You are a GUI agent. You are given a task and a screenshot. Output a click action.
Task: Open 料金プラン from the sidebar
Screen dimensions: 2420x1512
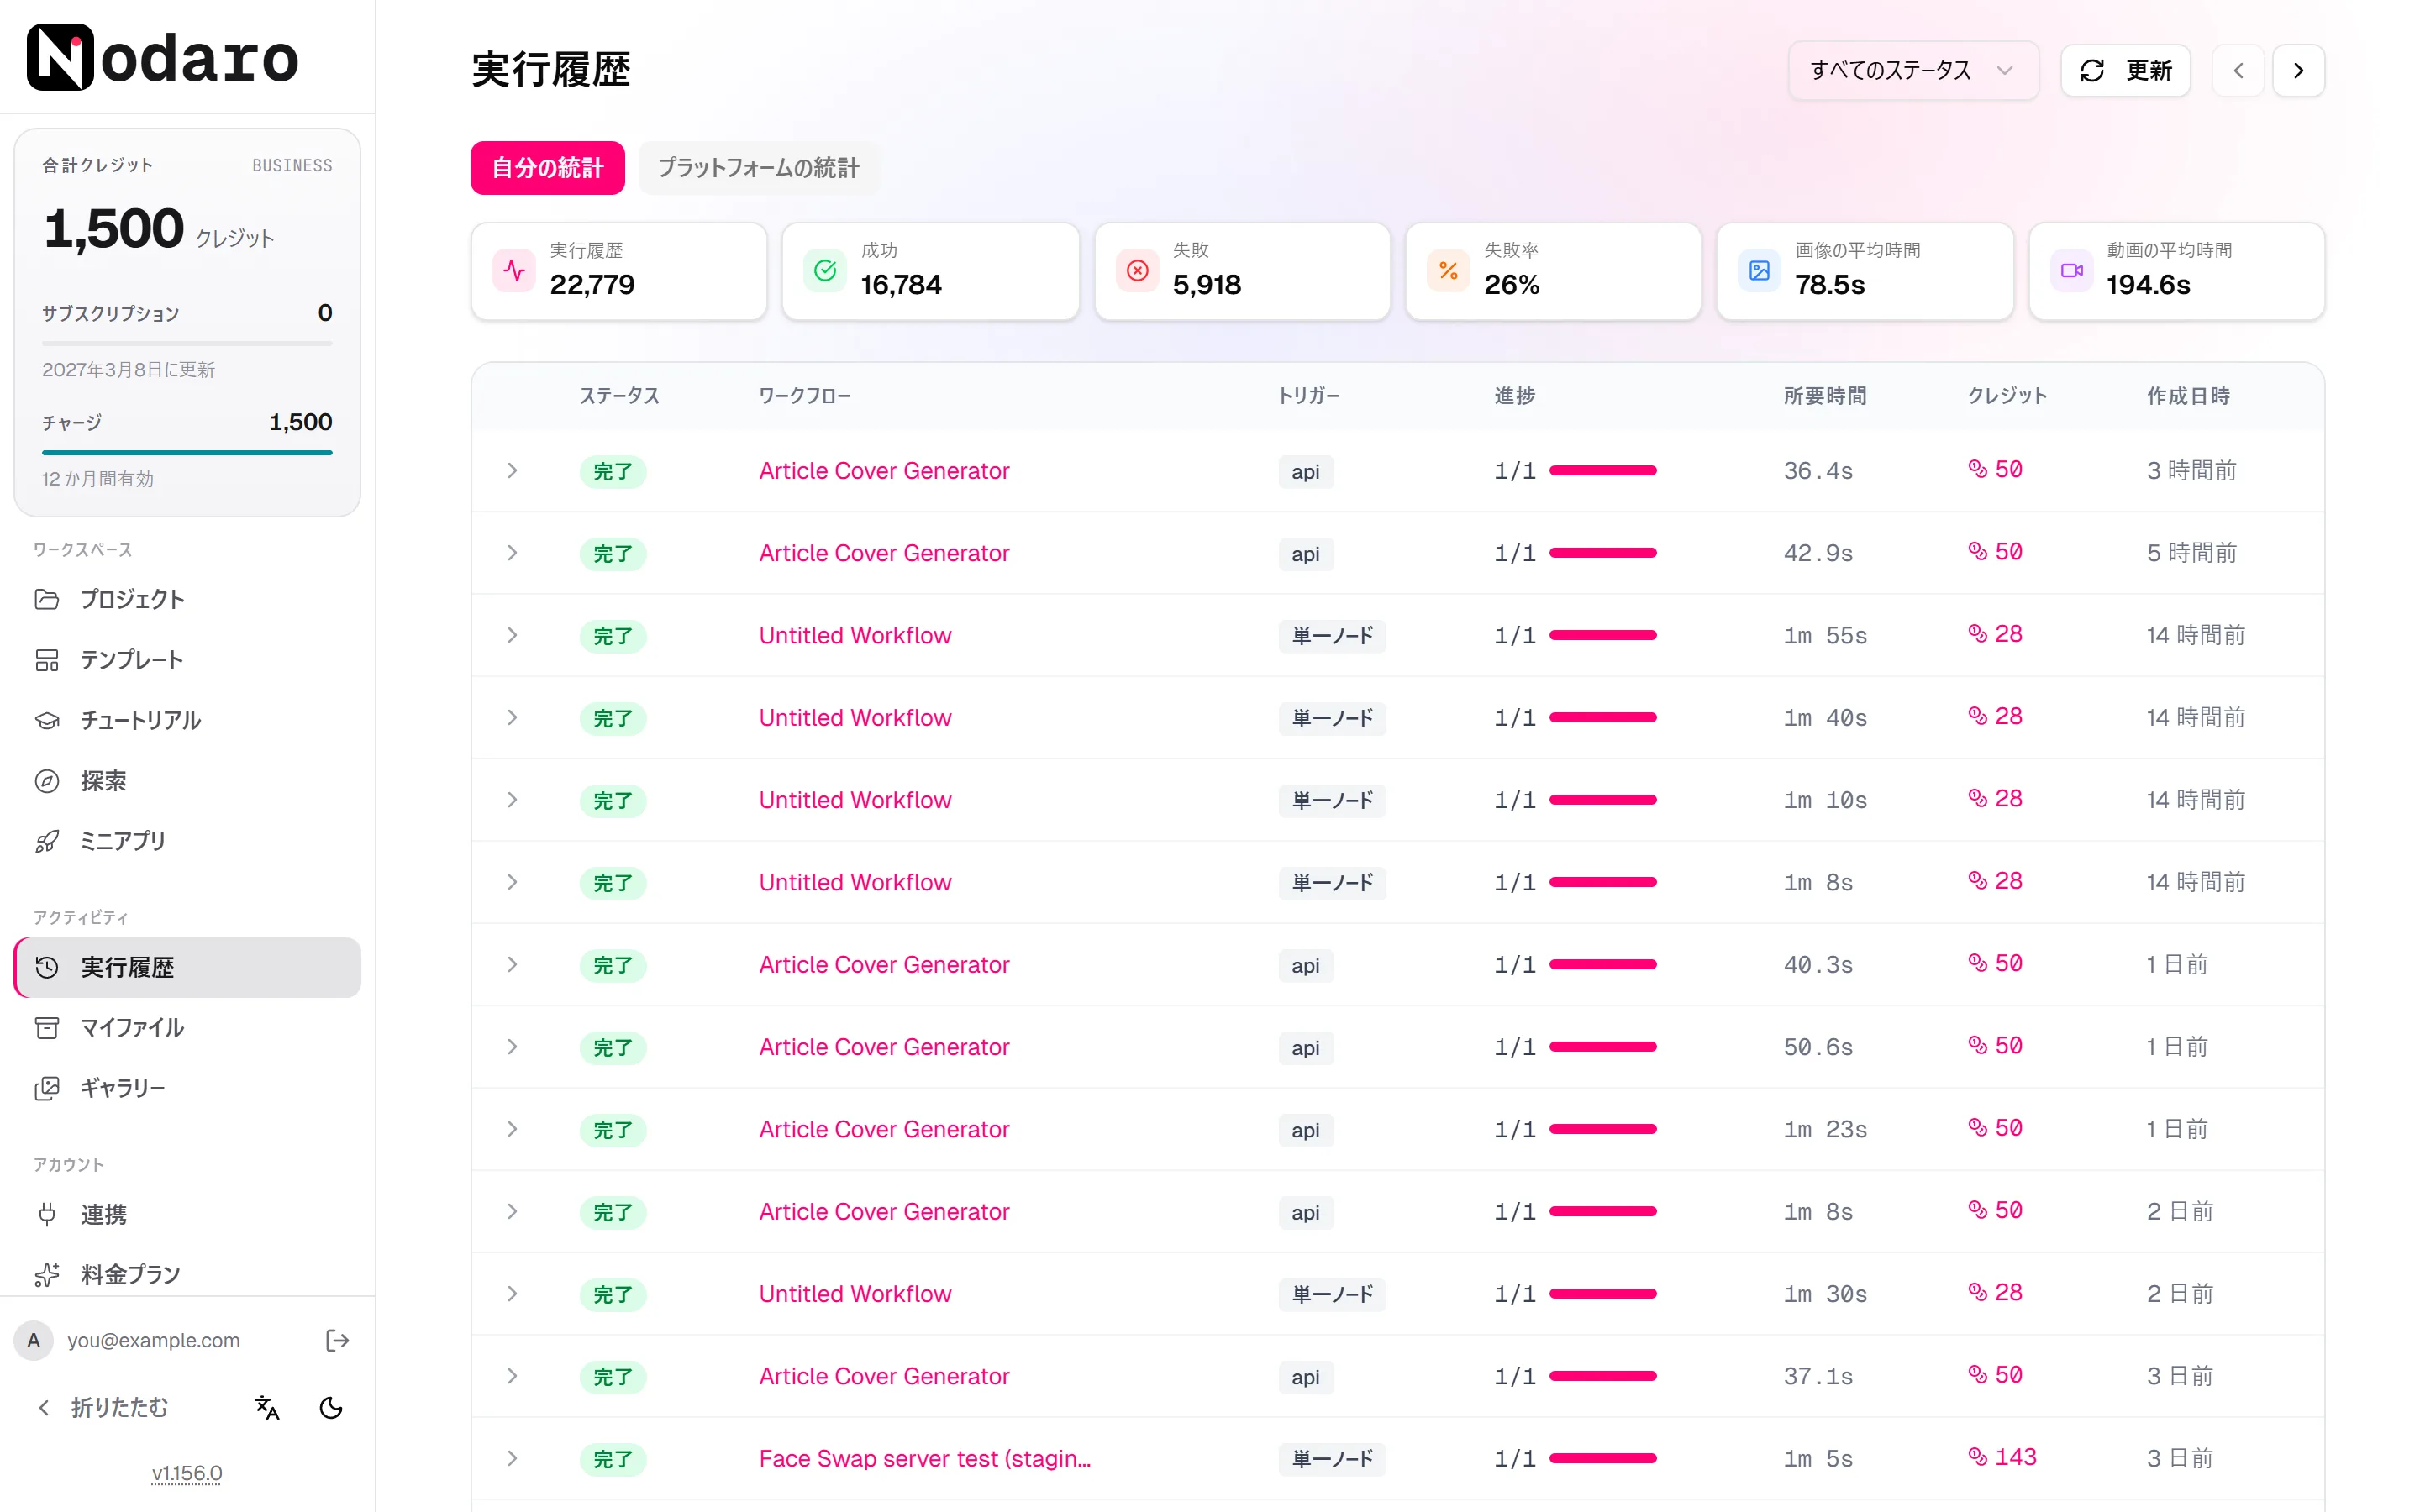(x=187, y=1274)
